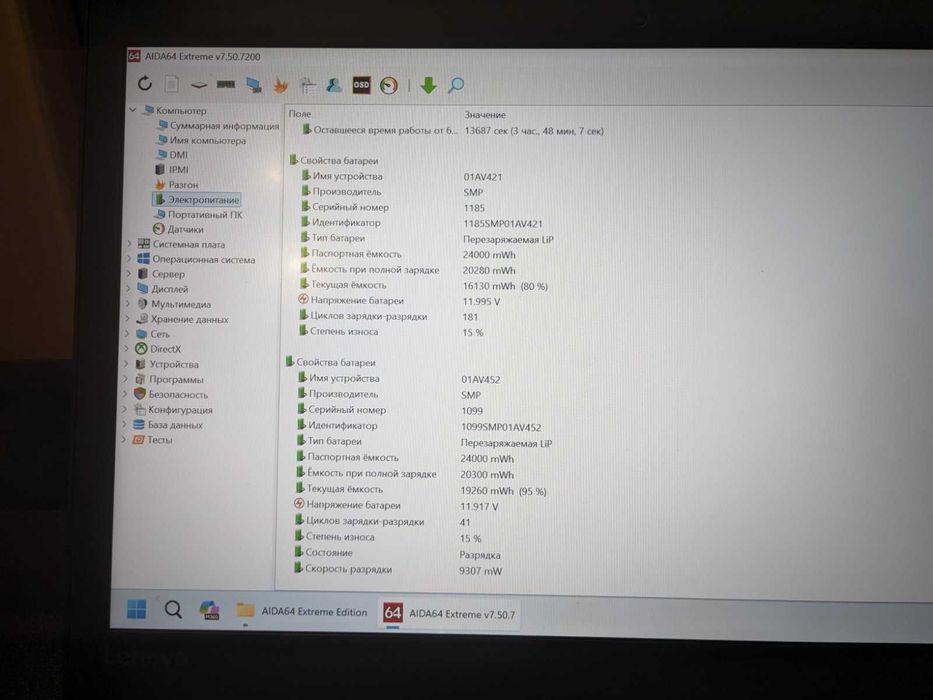
Task: Open the sensor gauge toolbar icon
Action: click(389, 85)
